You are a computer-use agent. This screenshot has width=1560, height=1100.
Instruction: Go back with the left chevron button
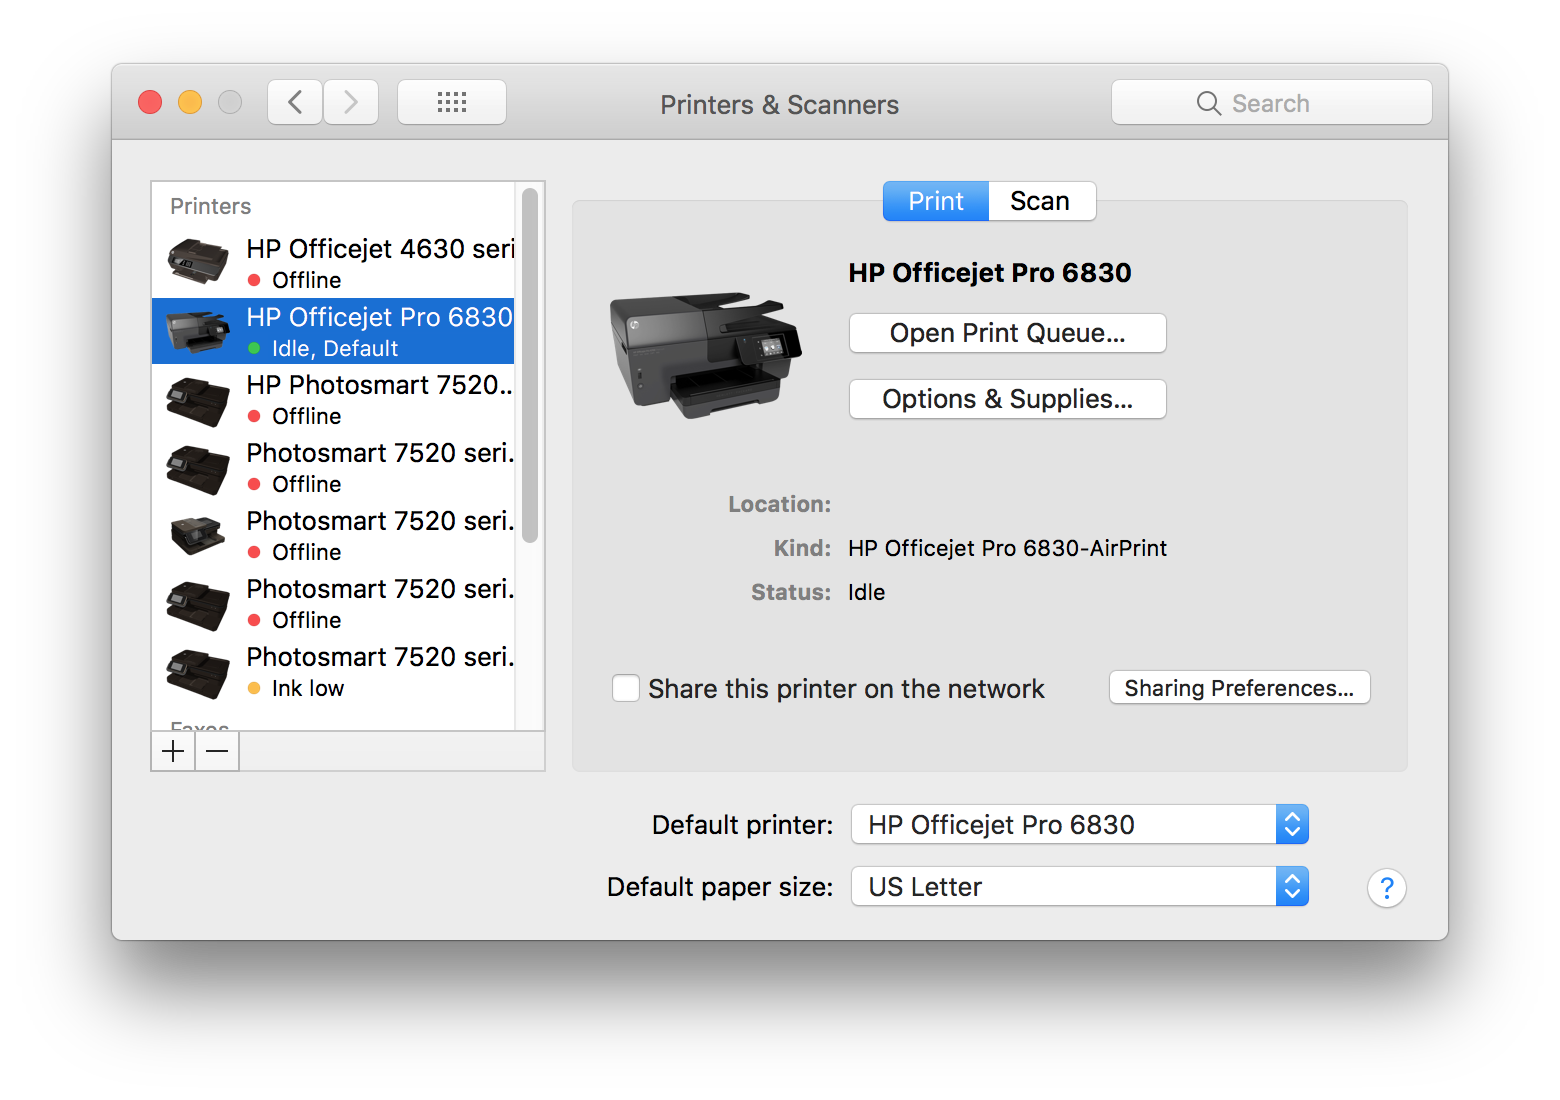point(295,102)
